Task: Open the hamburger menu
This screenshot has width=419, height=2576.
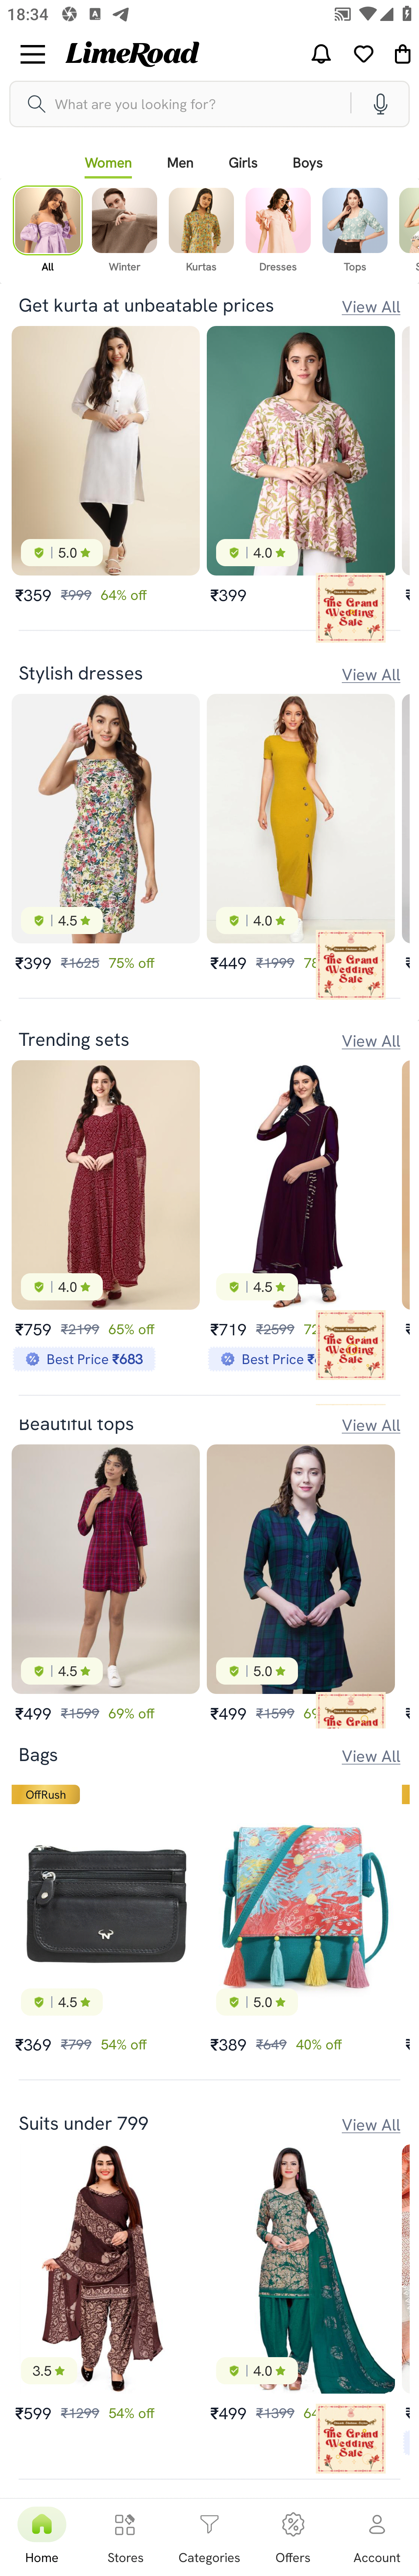Action: click(x=33, y=54)
